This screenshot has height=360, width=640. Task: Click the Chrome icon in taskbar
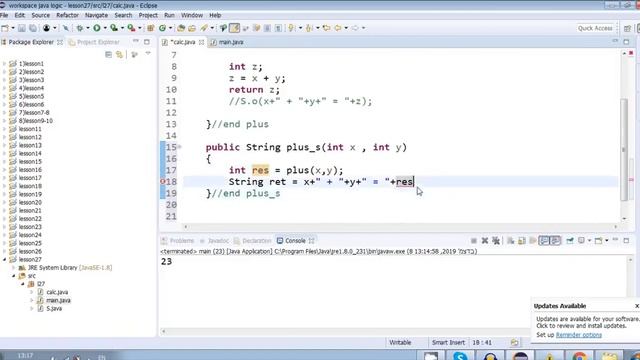tap(579, 356)
